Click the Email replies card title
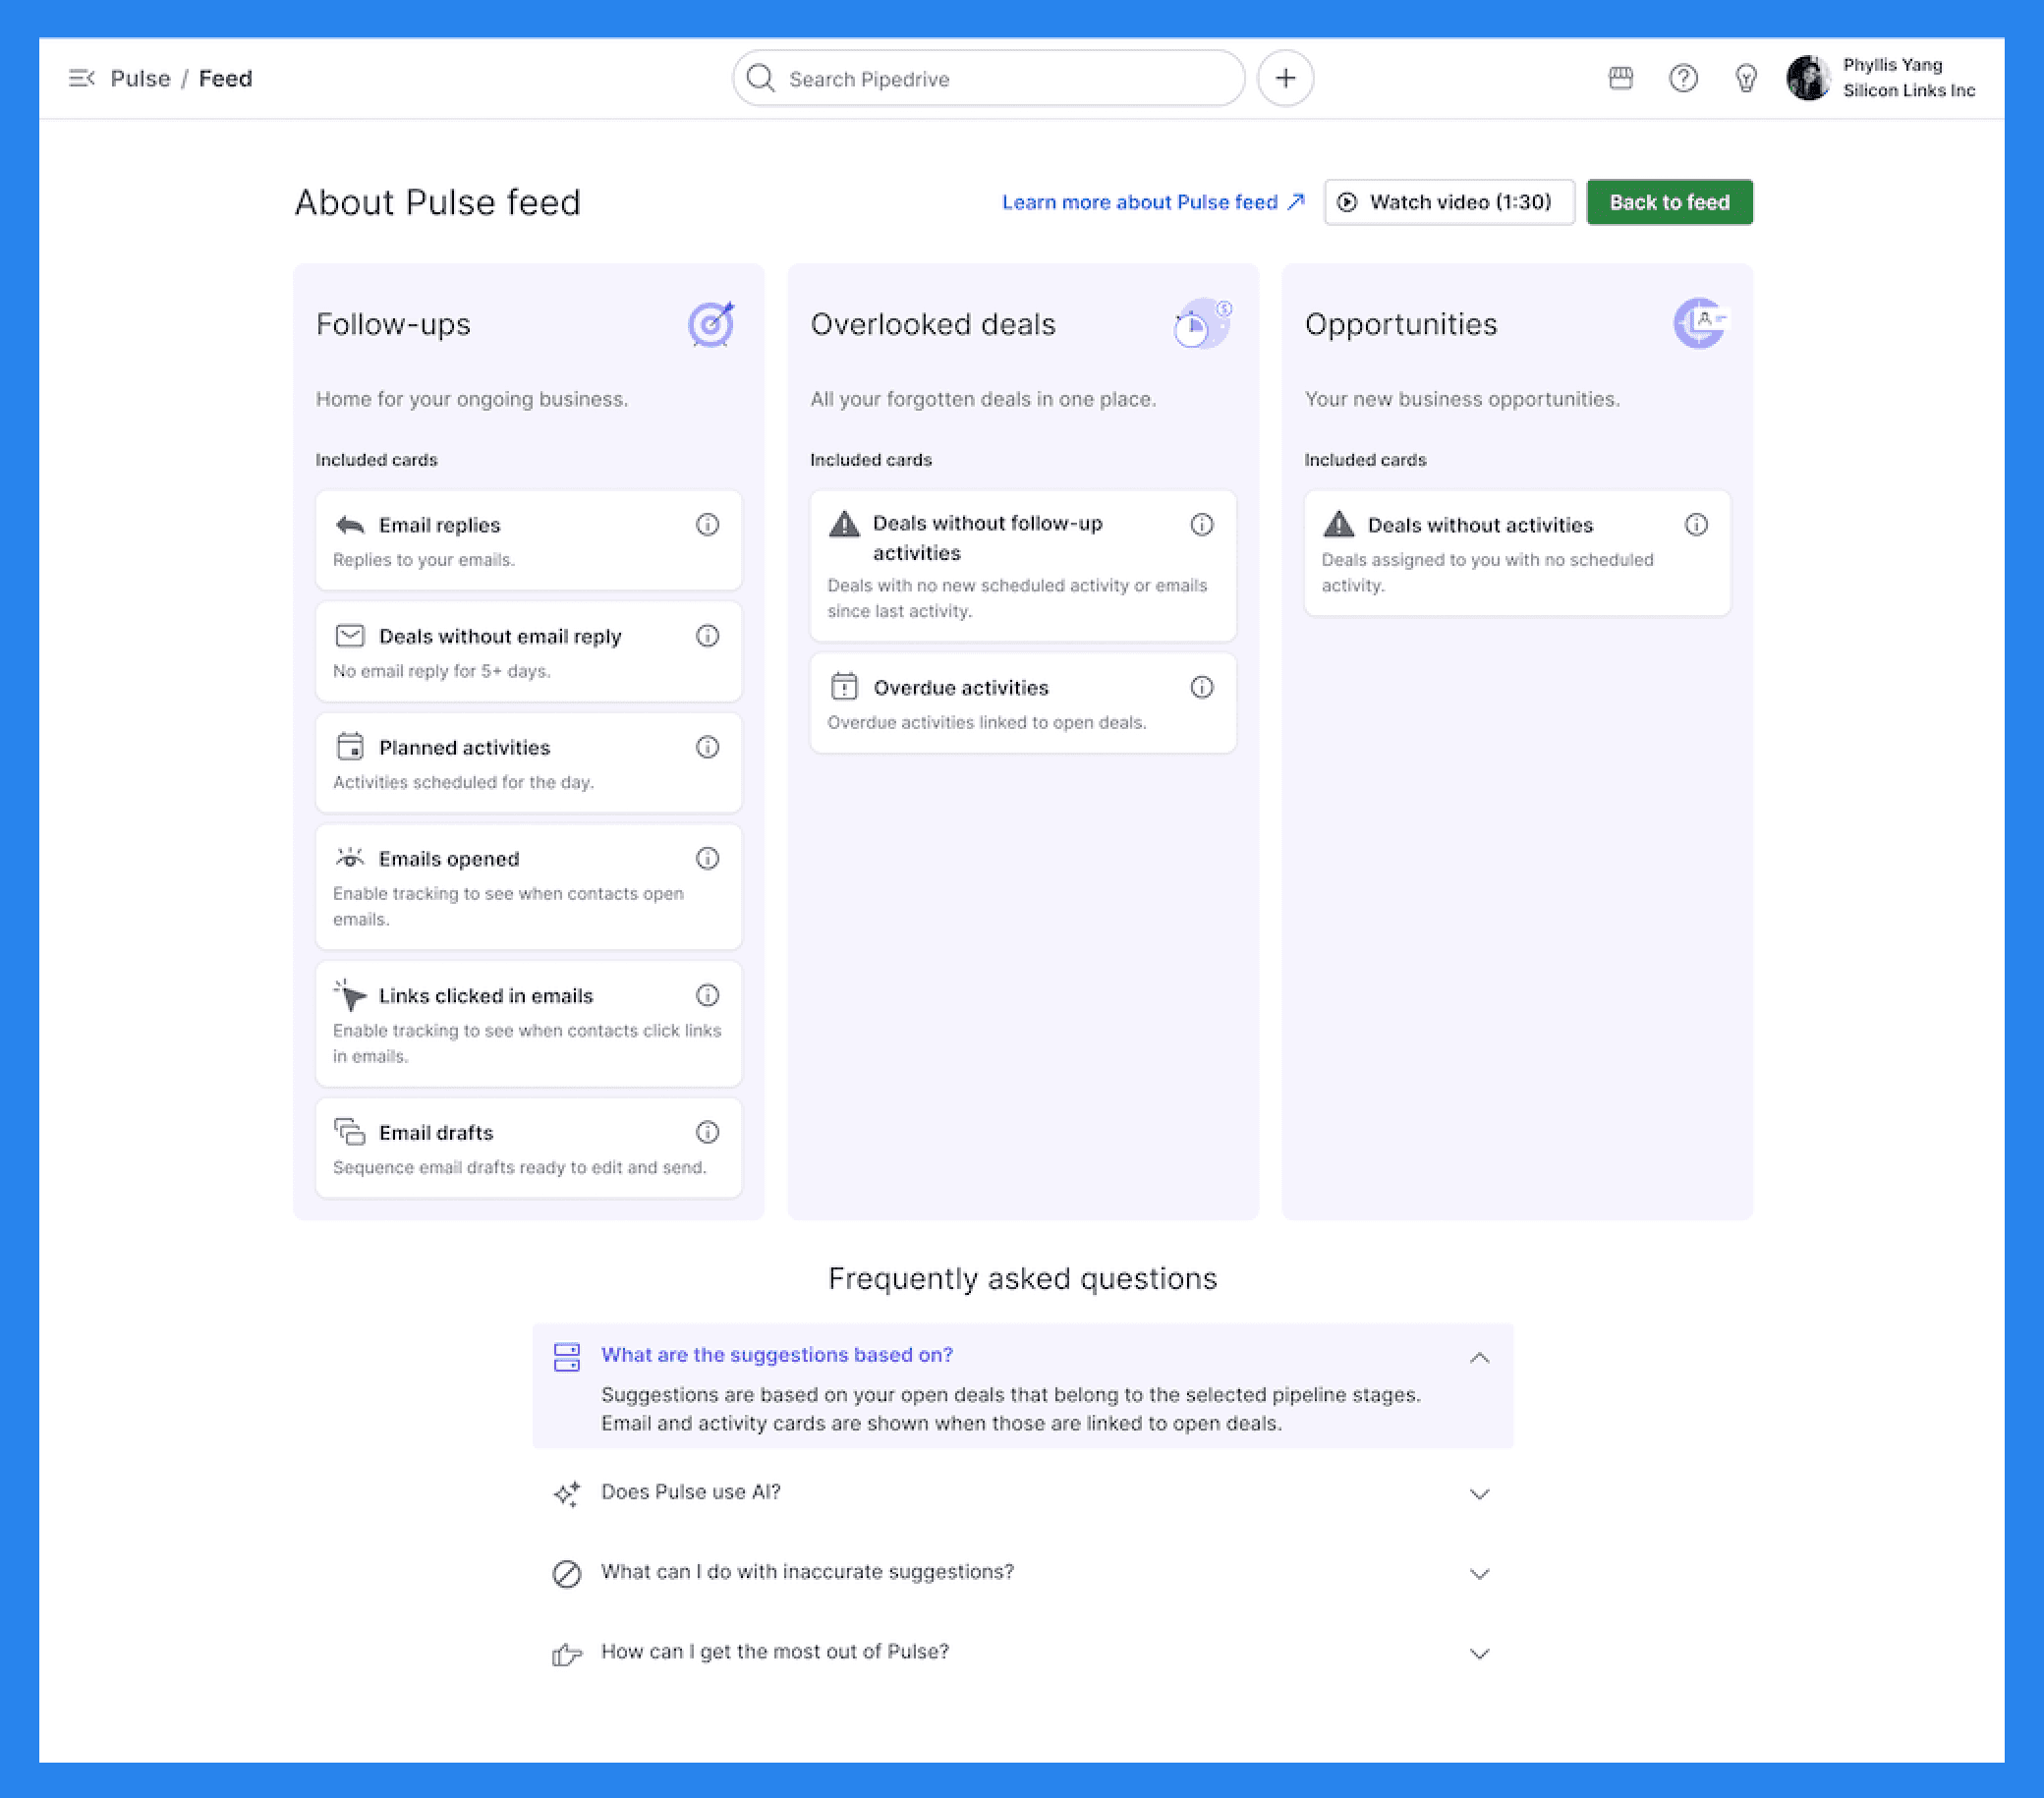Viewport: 2044px width, 1798px height. click(439, 525)
